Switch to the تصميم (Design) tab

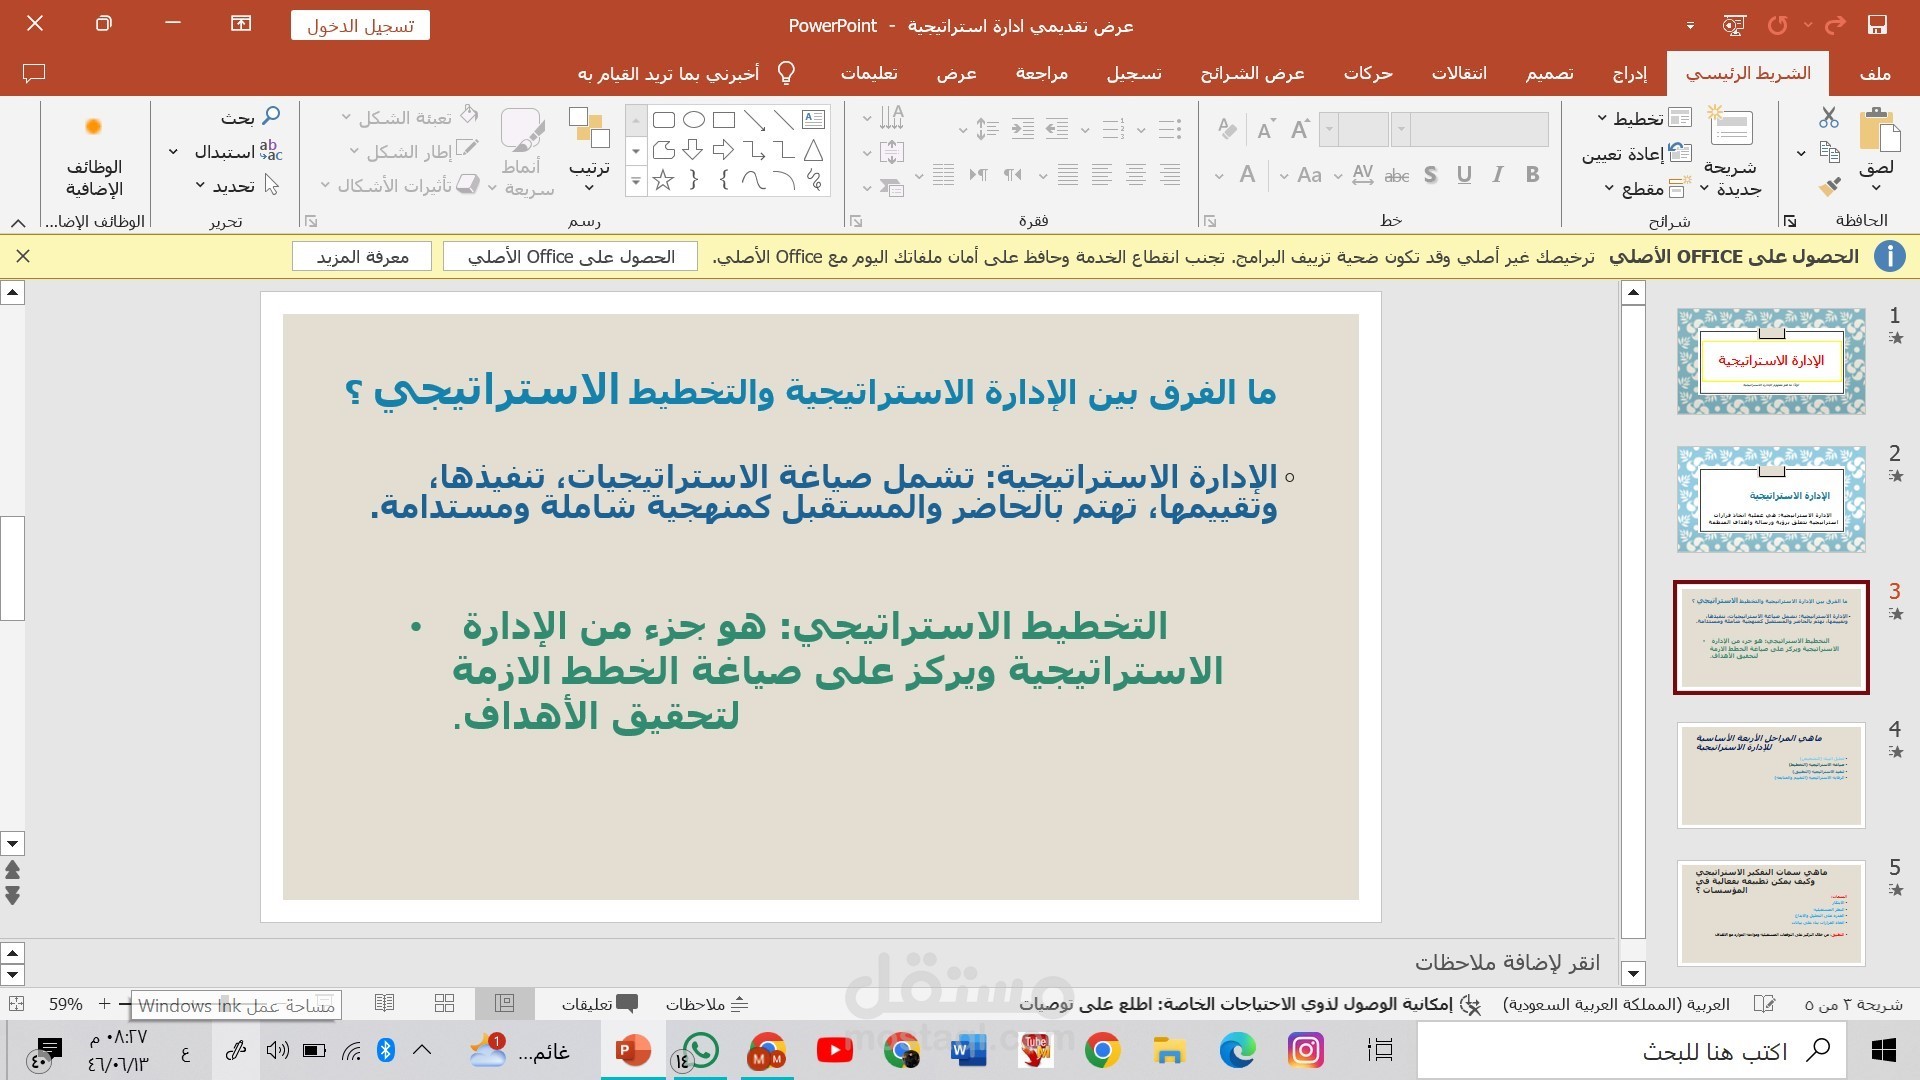(1550, 73)
